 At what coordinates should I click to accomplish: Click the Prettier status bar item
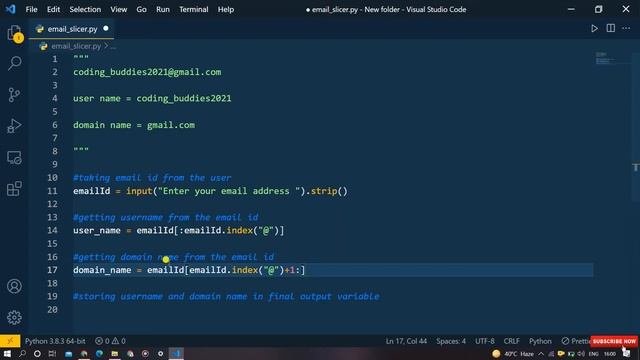(x=576, y=341)
